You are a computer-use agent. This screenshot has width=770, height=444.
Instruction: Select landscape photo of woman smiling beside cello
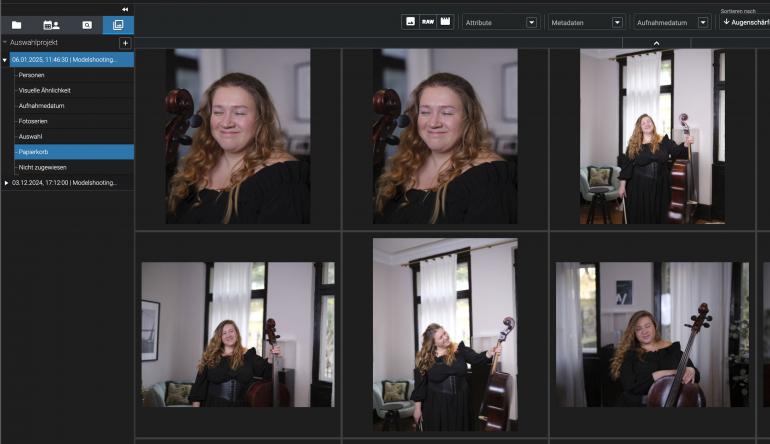click(238, 334)
